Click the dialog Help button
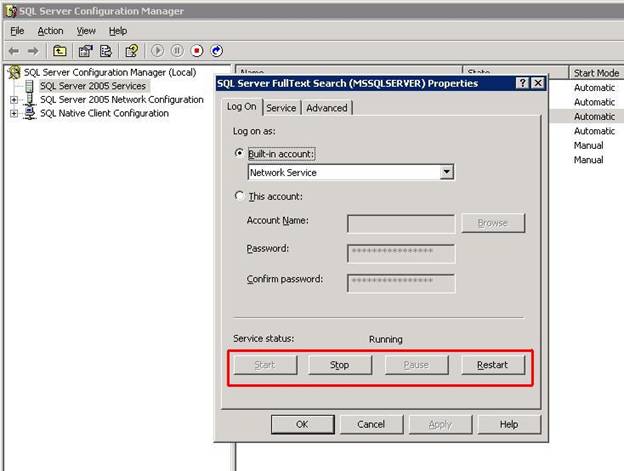The width and height of the screenshot is (624, 471). point(509,424)
